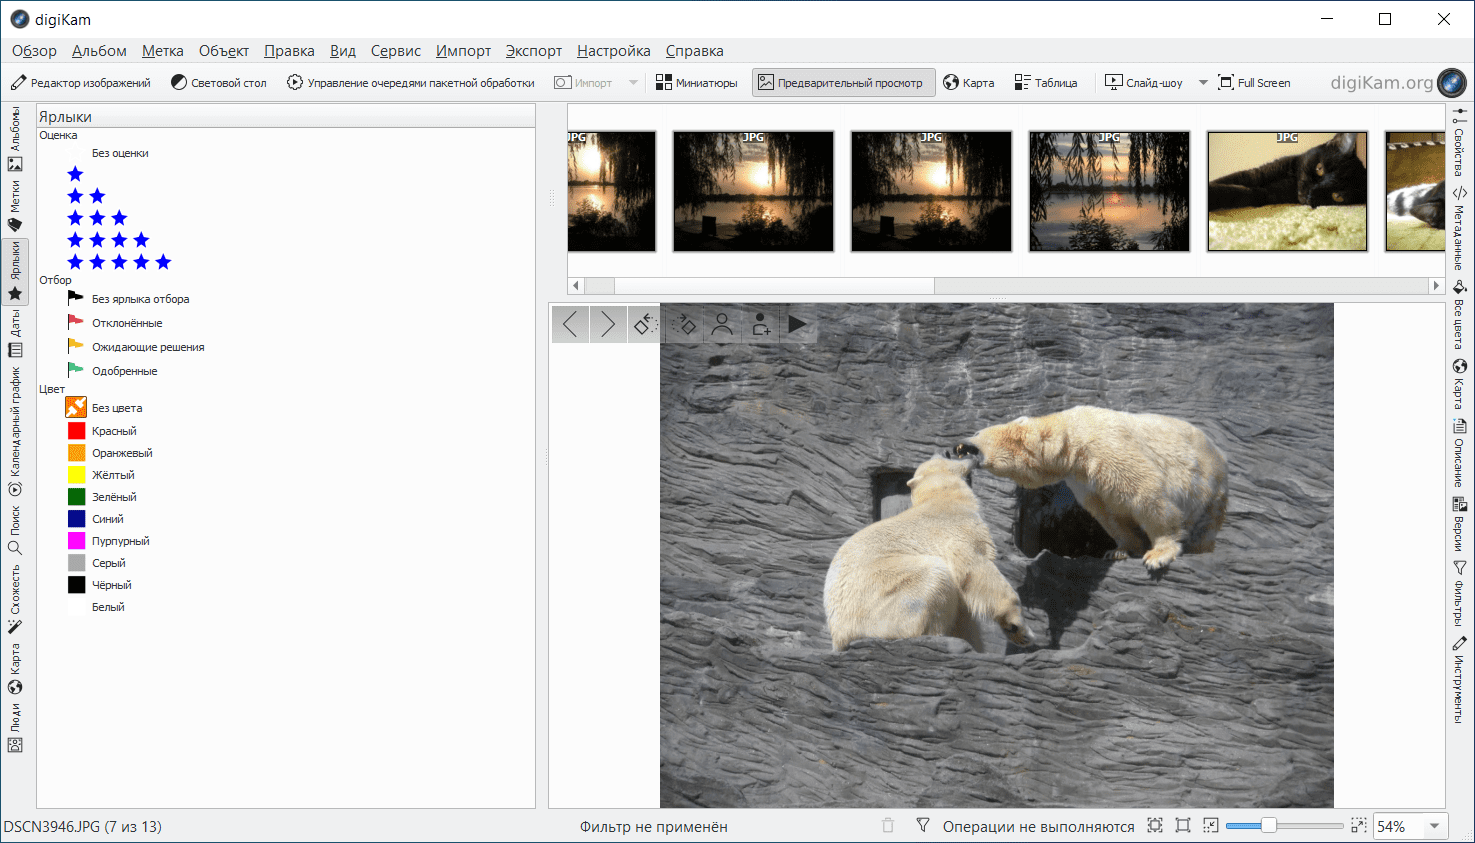Open the digiKam.org website link
Screen dimensions: 1475x843
(1382, 83)
